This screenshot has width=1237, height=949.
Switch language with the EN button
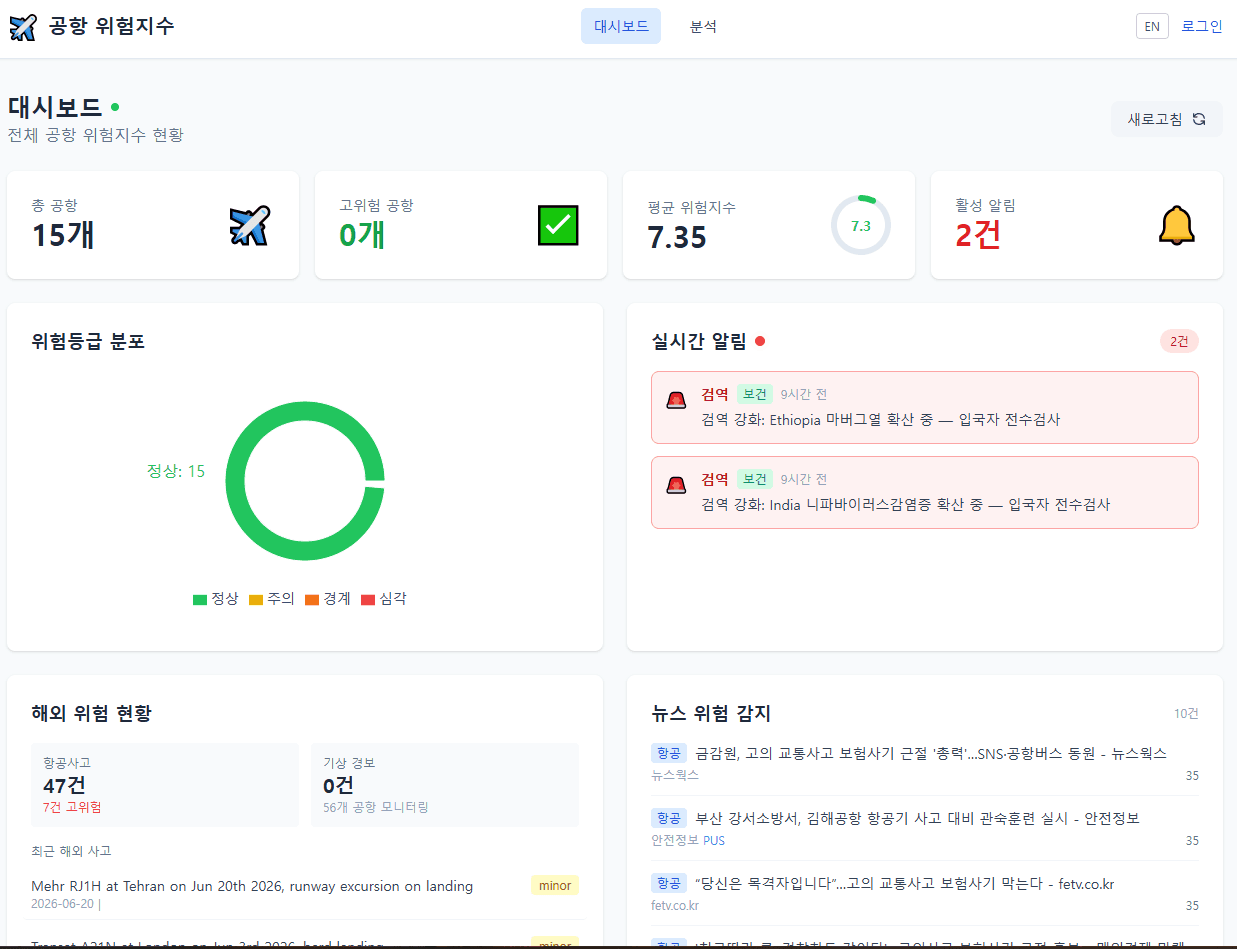pyautogui.click(x=1152, y=26)
